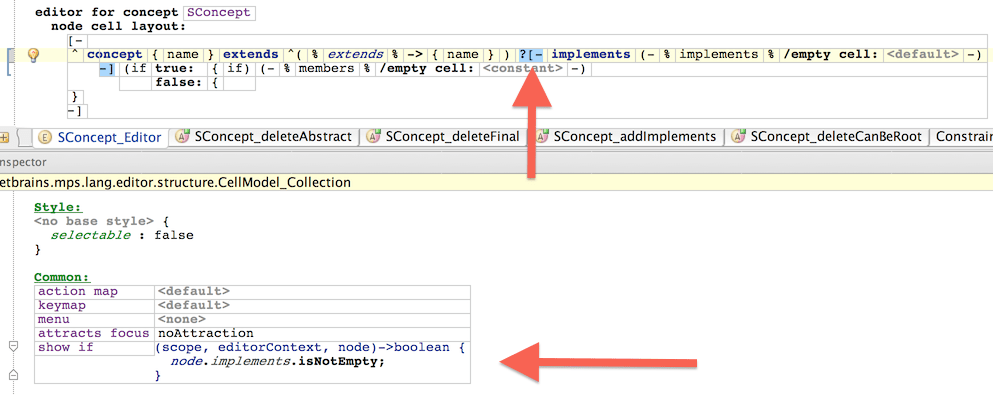Click the 'concept' constant cell
The width and height of the screenshot is (993, 395).
tap(115, 54)
